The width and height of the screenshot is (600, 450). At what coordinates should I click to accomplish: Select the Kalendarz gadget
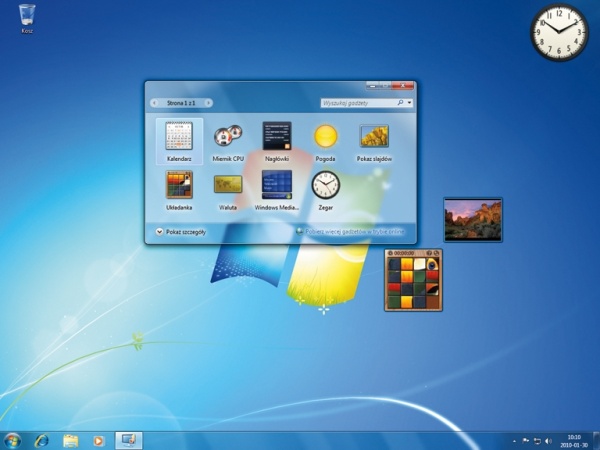(x=179, y=142)
